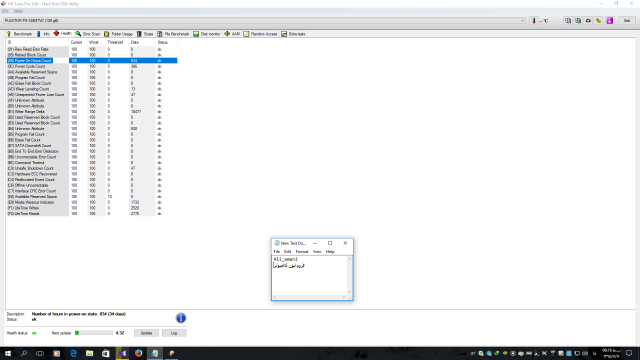Select the Wear Range Delta row

pos(92,111)
